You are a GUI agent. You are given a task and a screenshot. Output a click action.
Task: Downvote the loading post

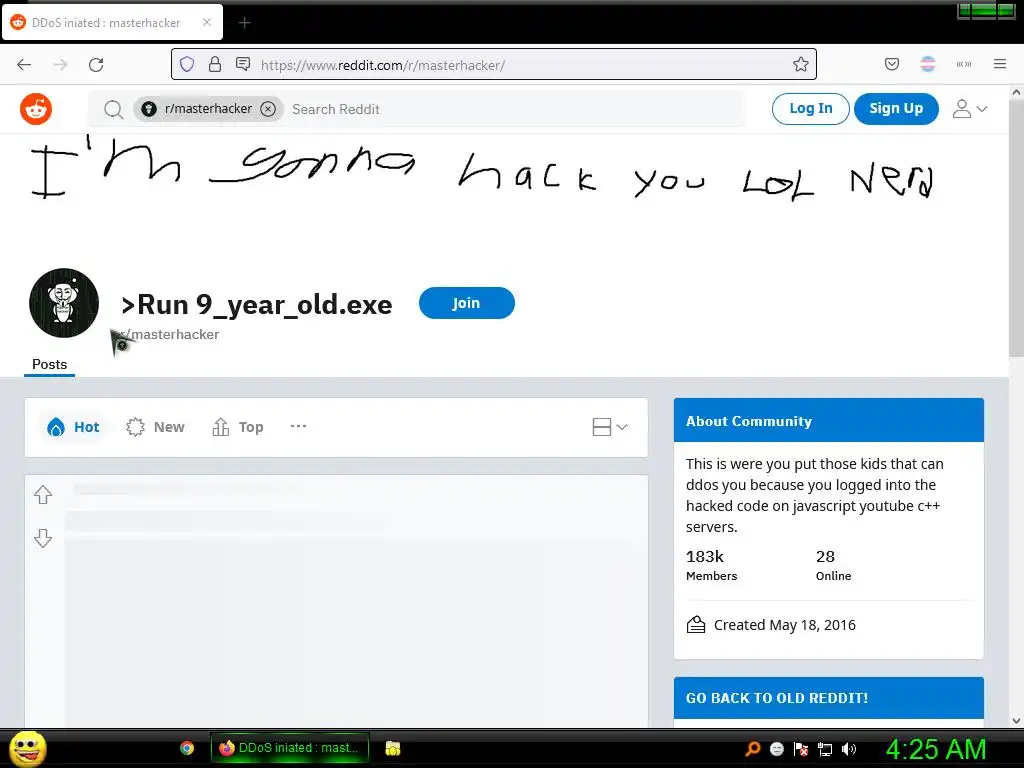pos(43,538)
